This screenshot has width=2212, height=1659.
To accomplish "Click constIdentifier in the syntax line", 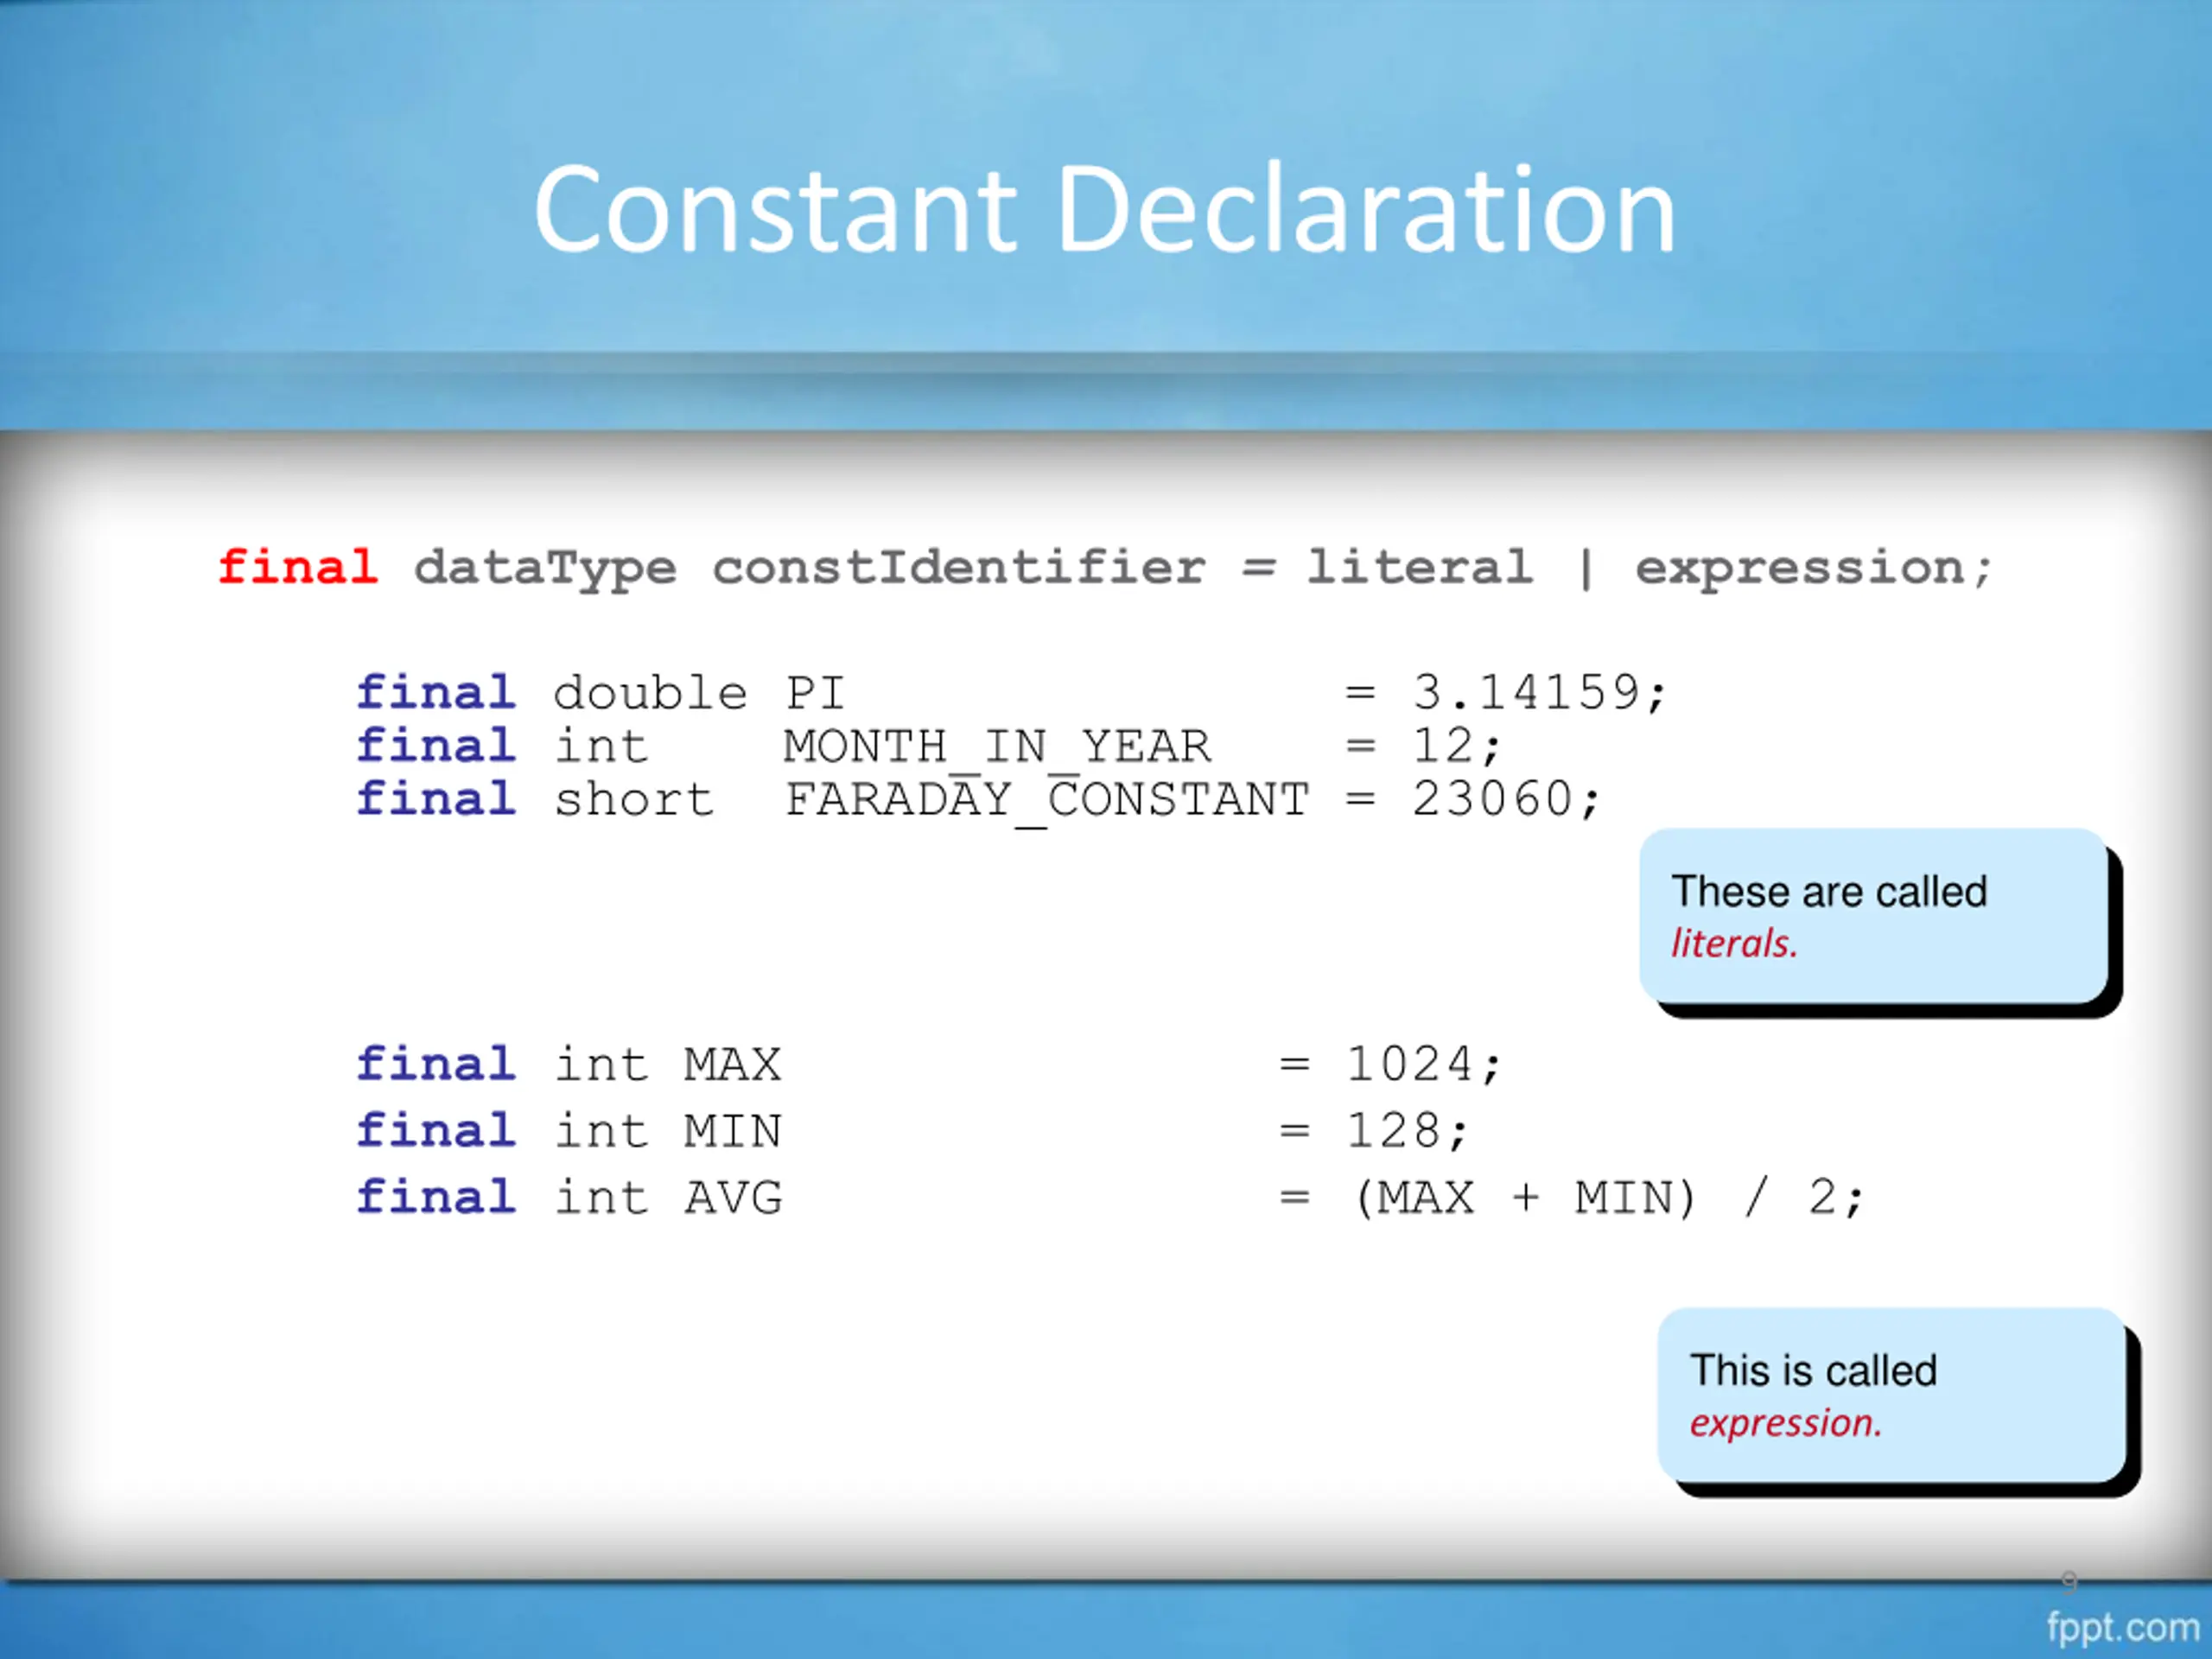I will click(959, 566).
